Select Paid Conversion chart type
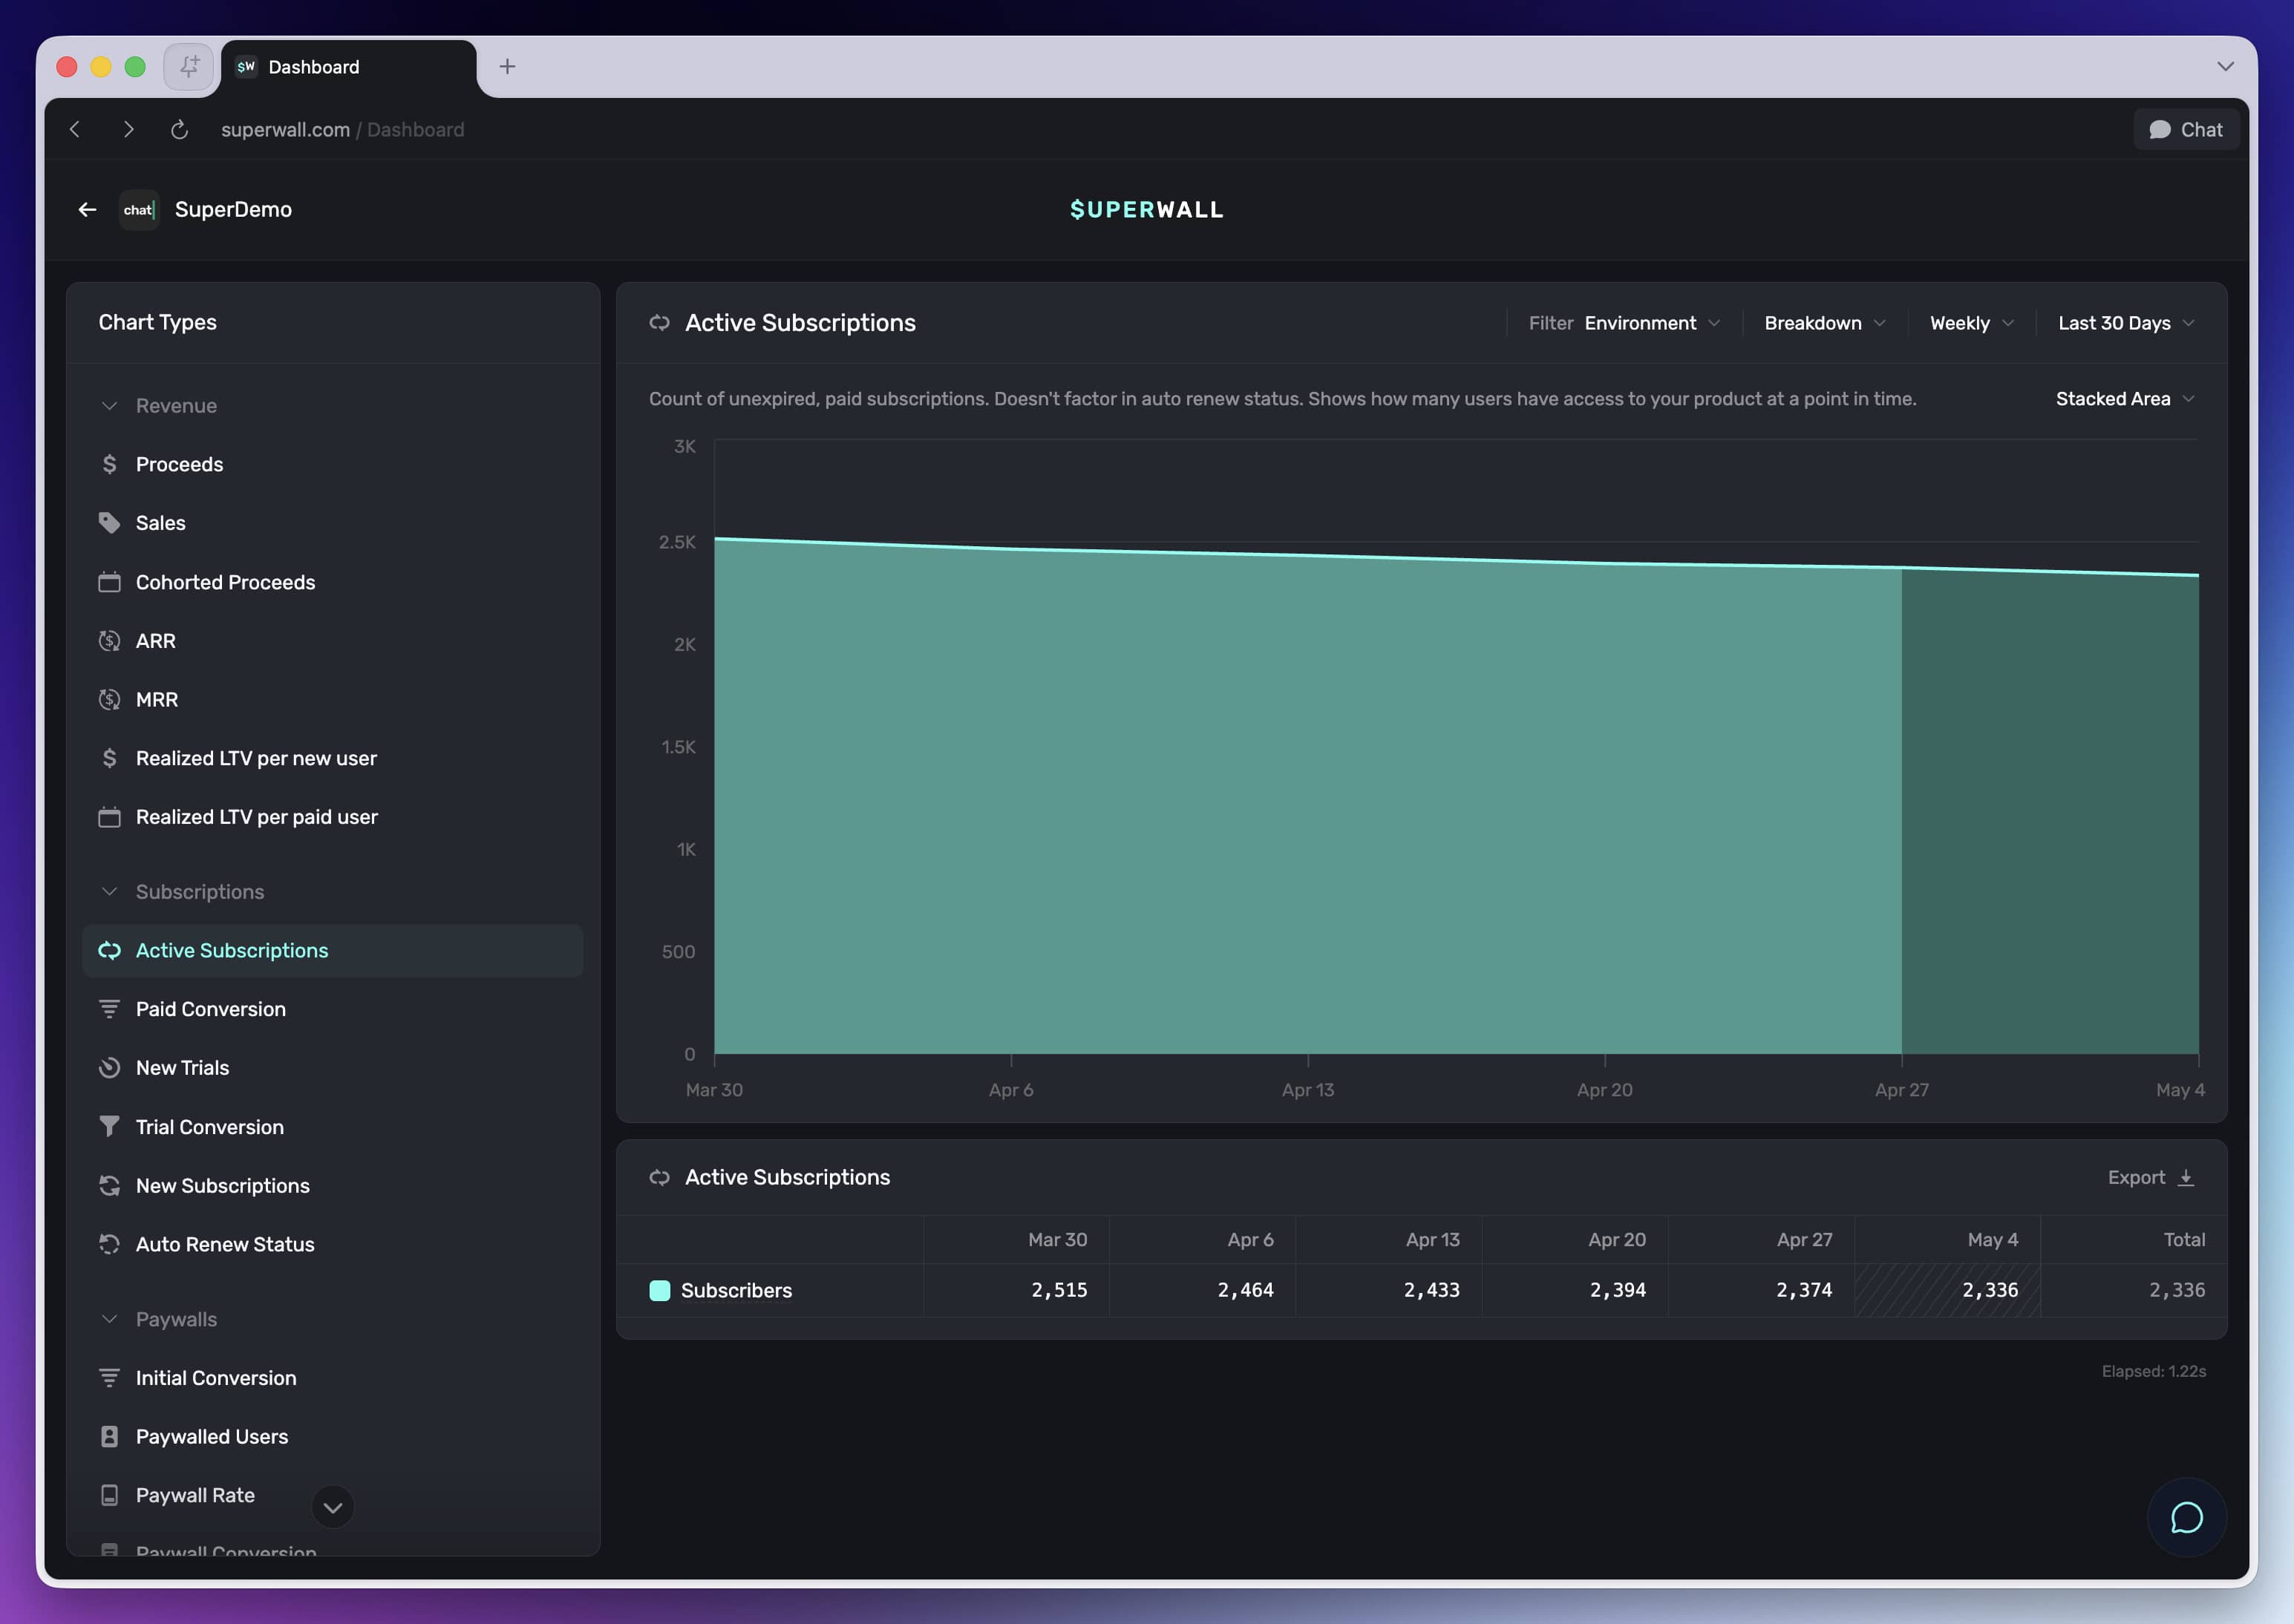 pyautogui.click(x=333, y=1009)
